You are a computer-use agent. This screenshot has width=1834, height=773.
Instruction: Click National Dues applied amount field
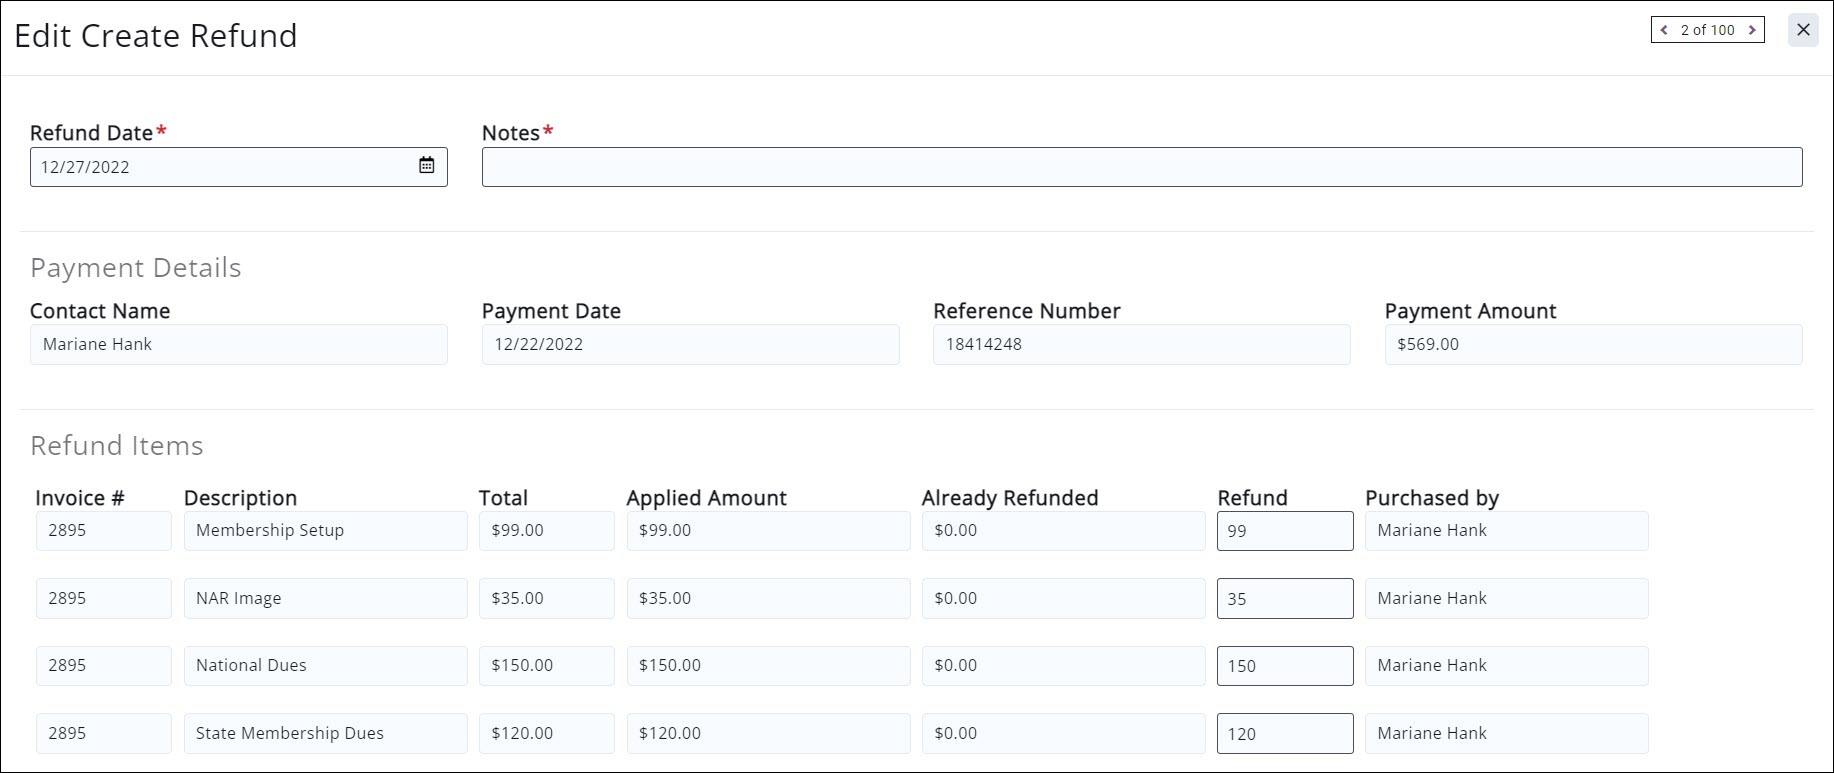point(768,666)
